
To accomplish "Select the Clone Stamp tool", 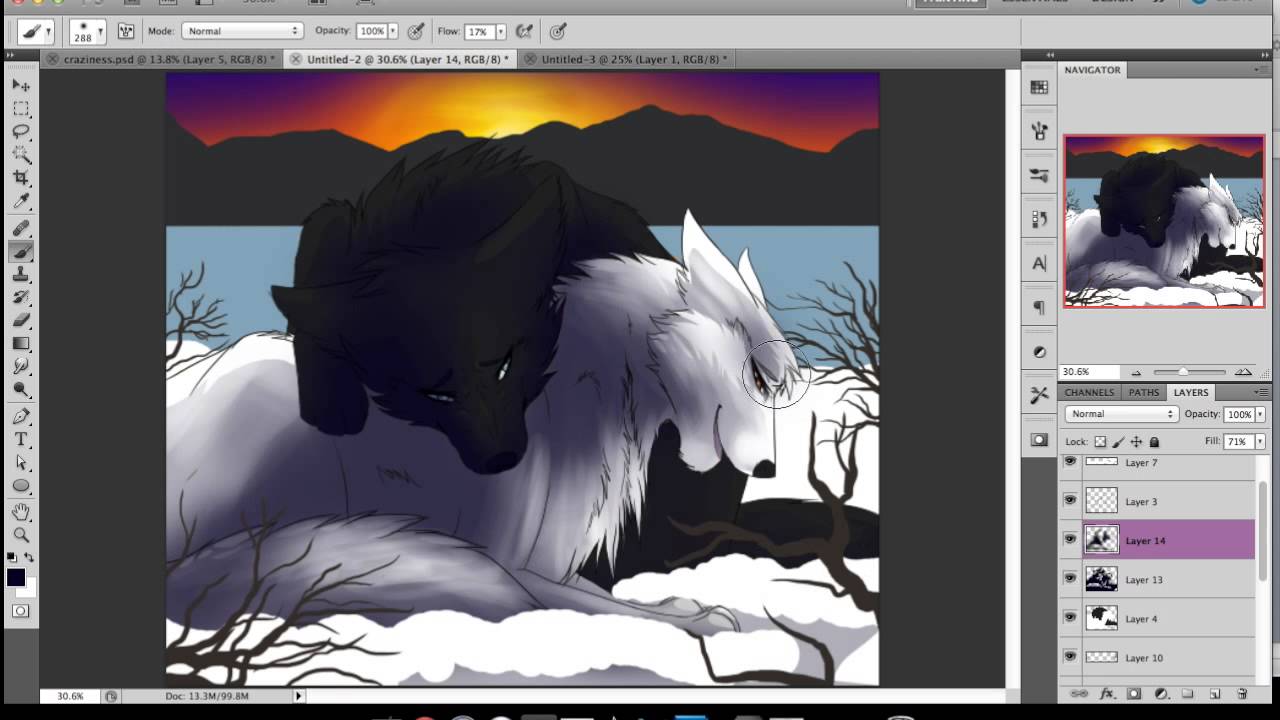I will (21, 275).
